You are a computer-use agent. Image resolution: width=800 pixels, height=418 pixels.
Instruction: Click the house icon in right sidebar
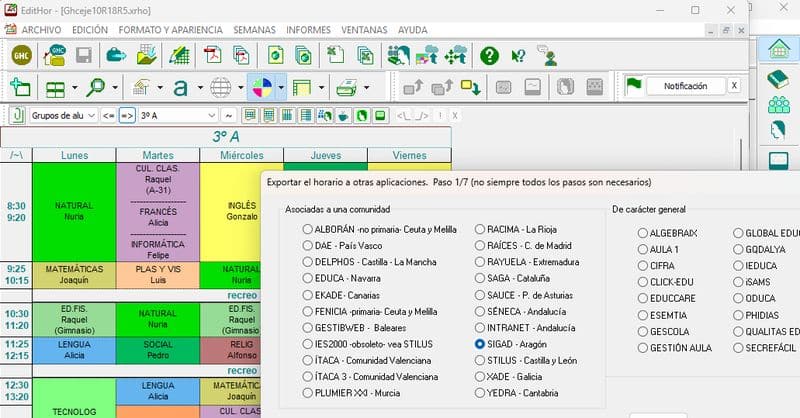[779, 49]
